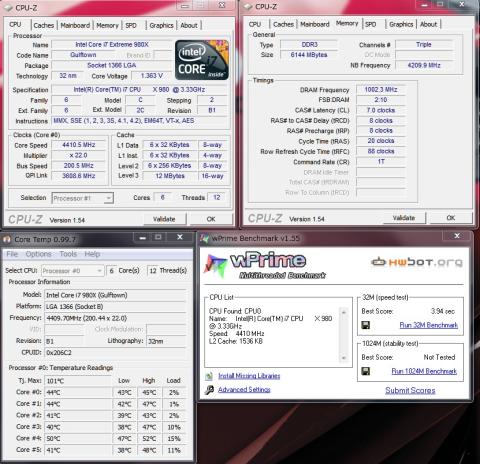Open About tab in left CPU-Z window
Image resolution: width=480 pixels, height=464 pixels.
tap(189, 25)
